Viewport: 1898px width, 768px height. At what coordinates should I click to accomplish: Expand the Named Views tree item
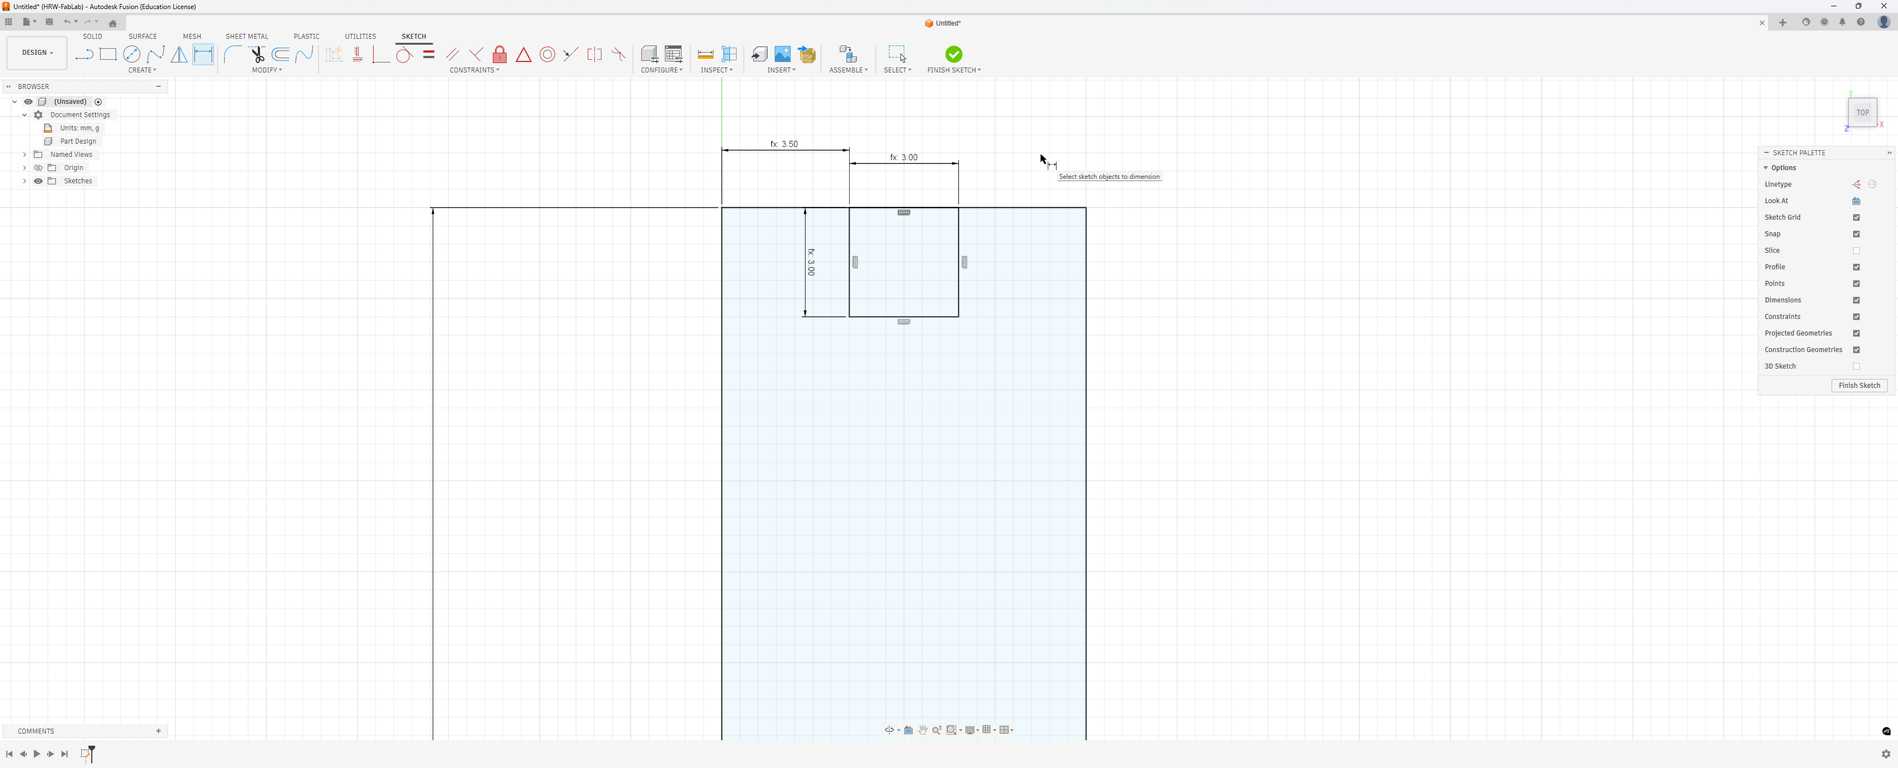25,154
